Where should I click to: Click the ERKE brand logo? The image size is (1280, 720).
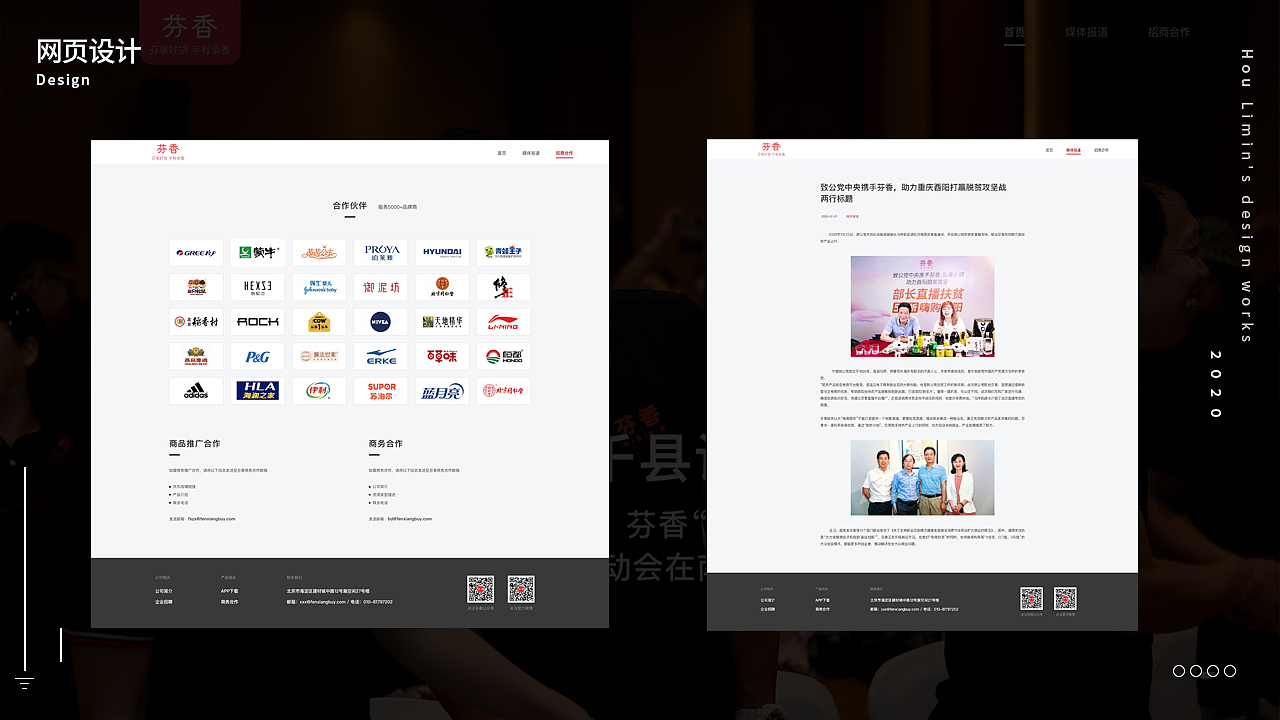coord(381,356)
